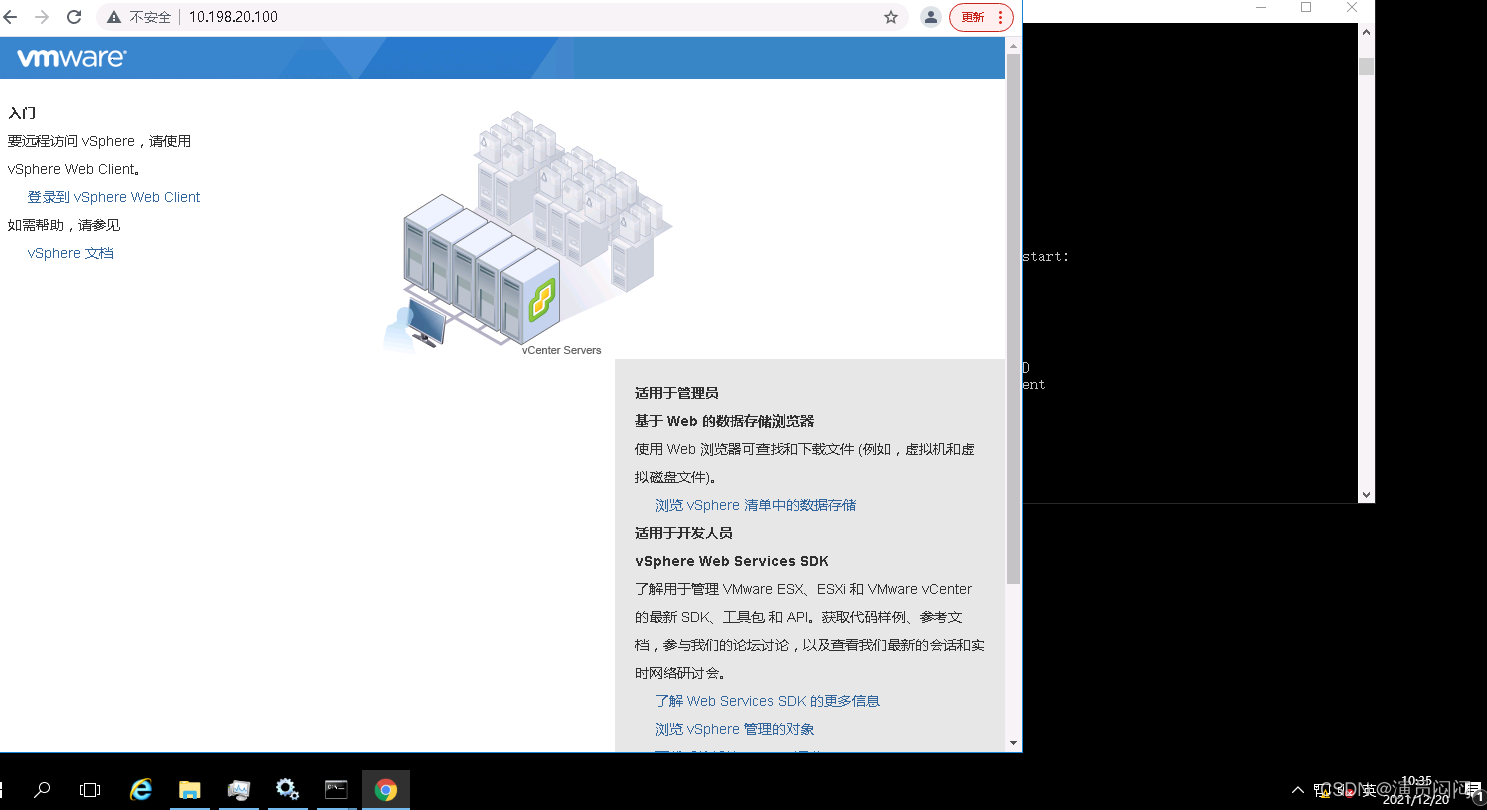Go forward using the browser forward arrow
The width and height of the screenshot is (1487, 810).
pyautogui.click(x=42, y=17)
